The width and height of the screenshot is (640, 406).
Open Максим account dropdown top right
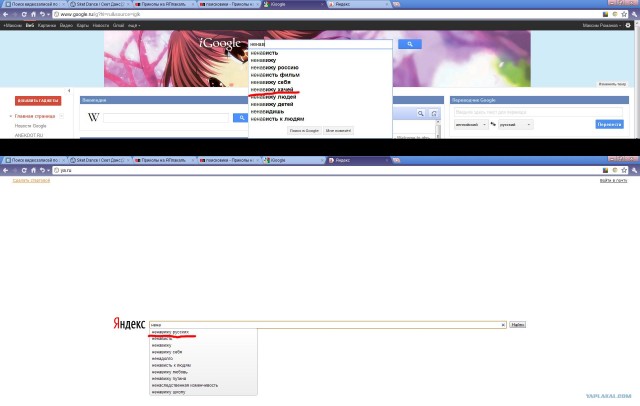point(602,25)
